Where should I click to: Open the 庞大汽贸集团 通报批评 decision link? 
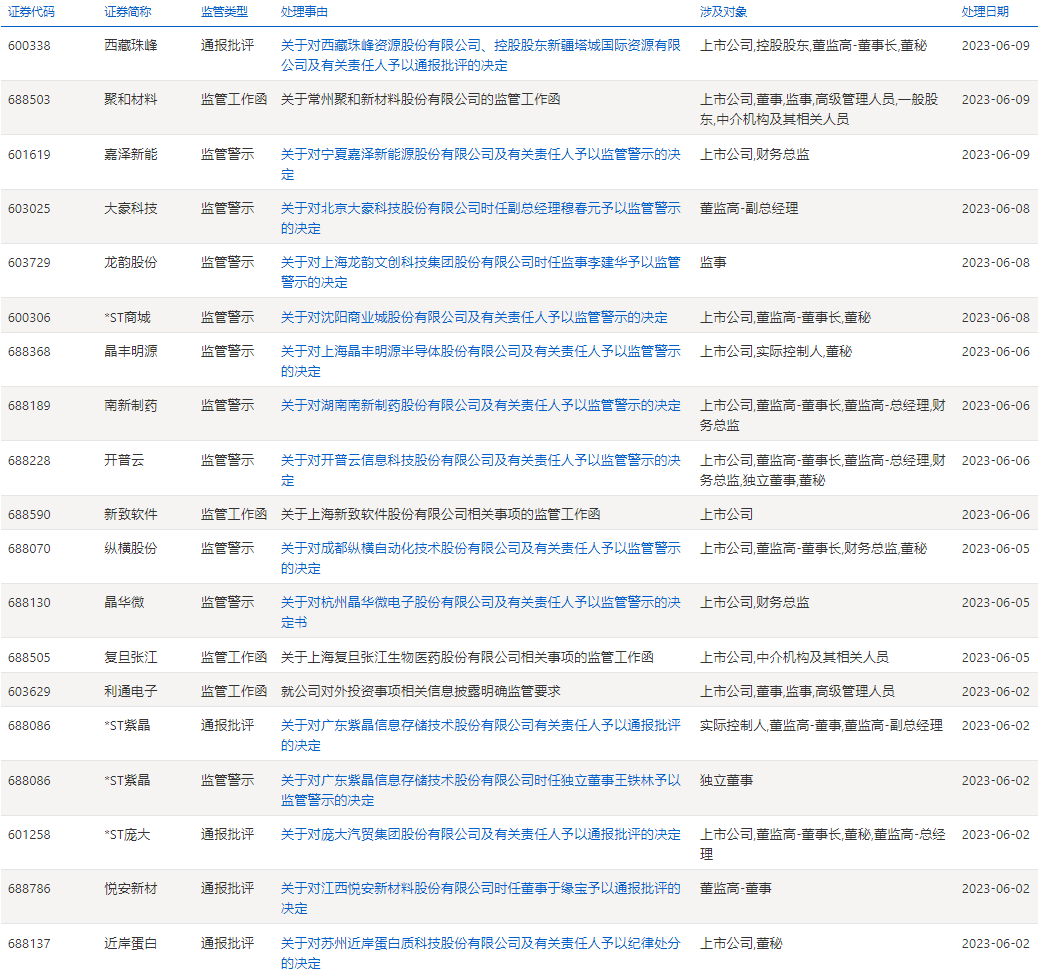[x=480, y=835]
